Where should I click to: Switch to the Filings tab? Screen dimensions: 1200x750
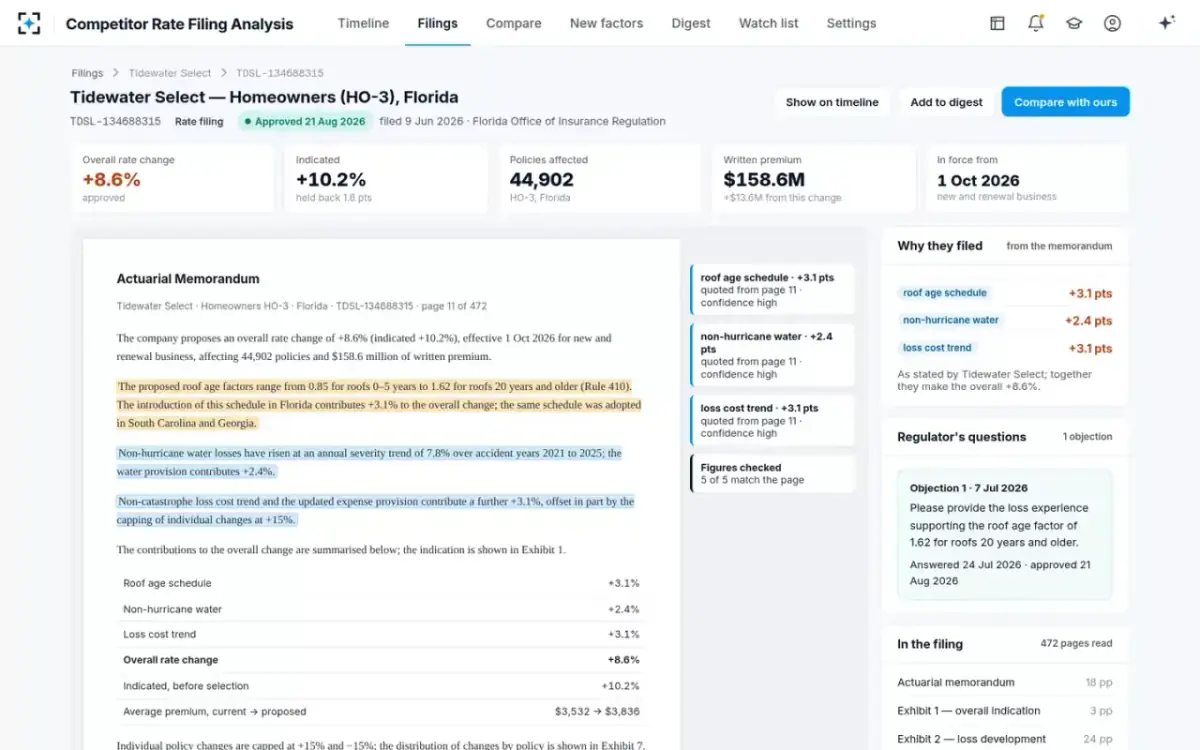[x=437, y=23]
